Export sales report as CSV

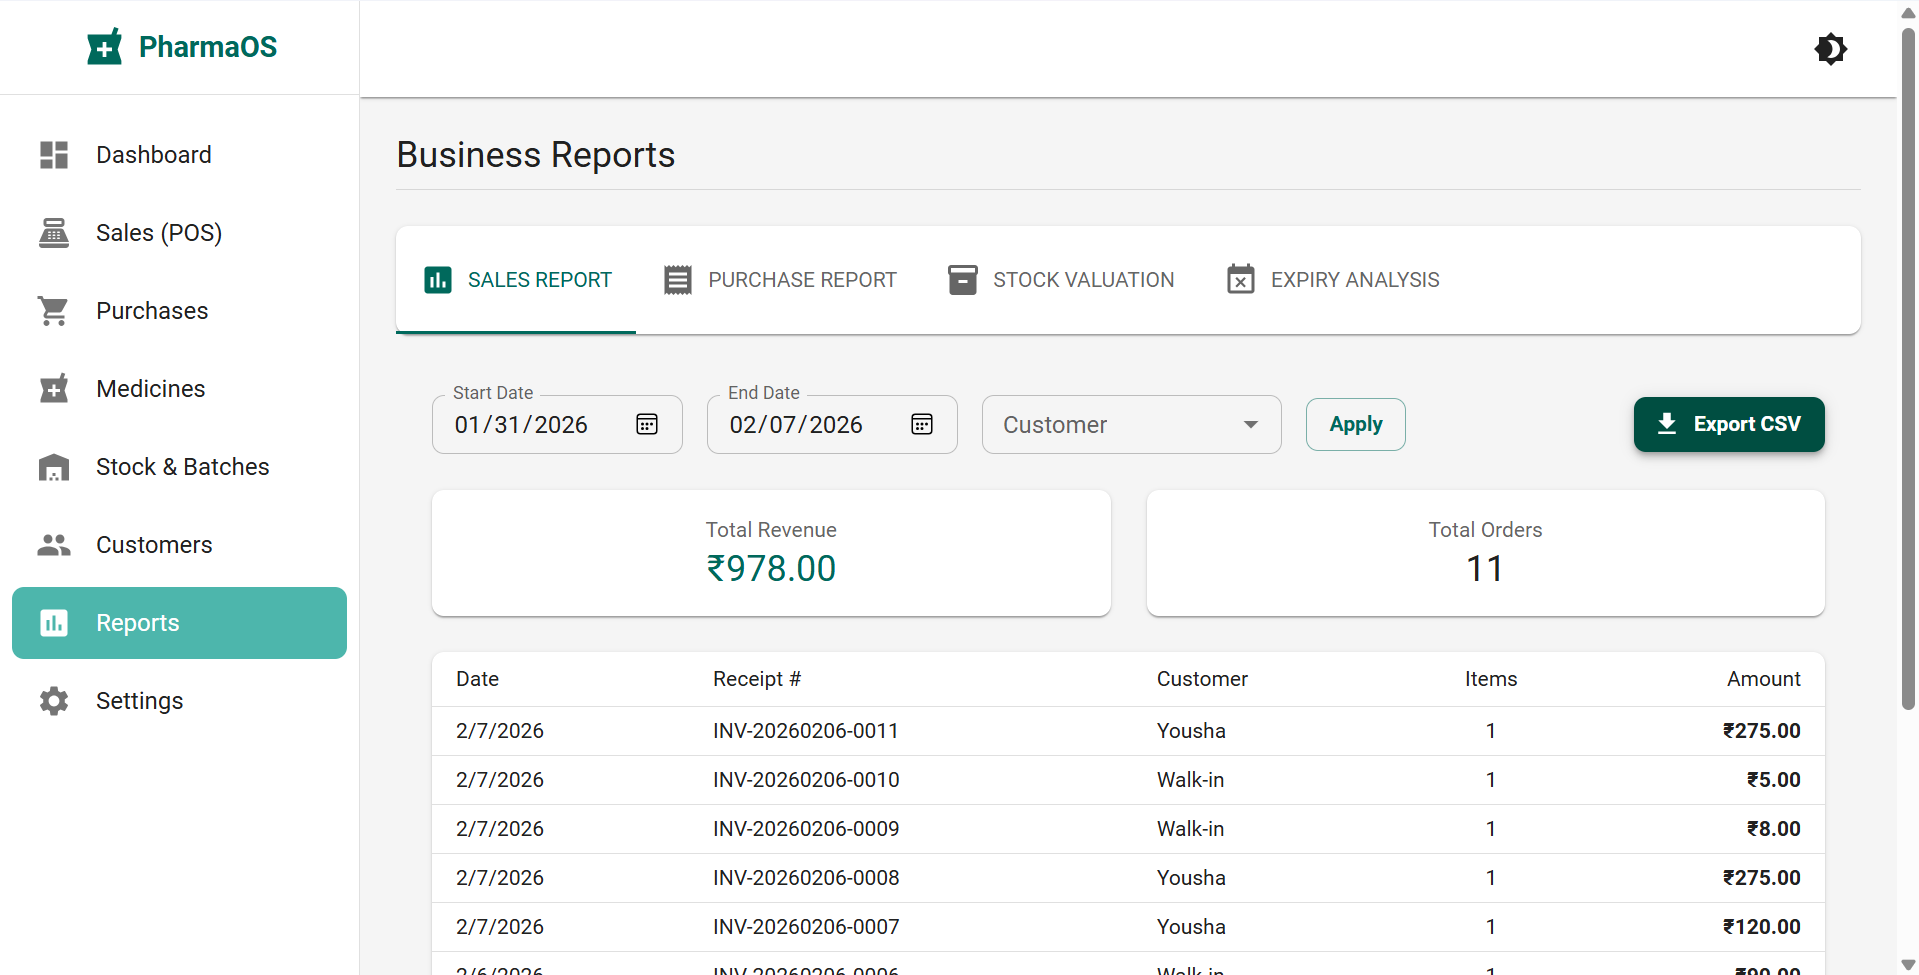point(1728,425)
